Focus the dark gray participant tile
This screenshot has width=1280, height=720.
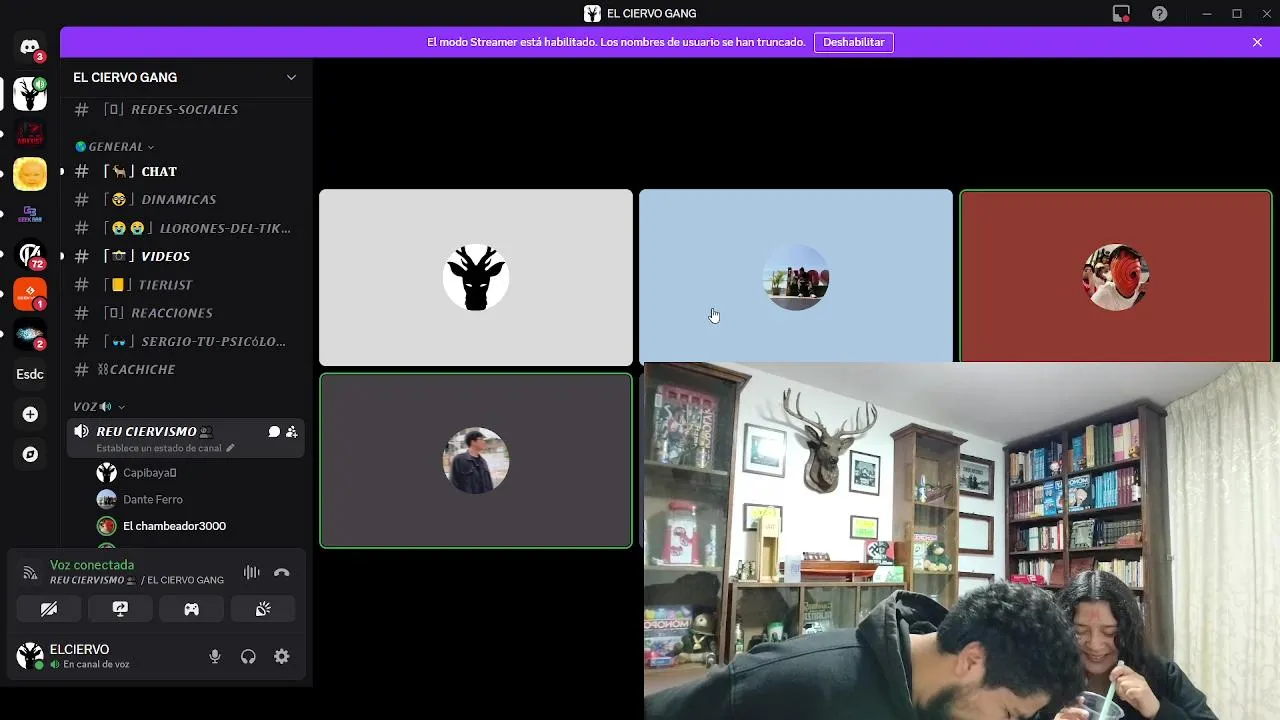[x=476, y=461]
